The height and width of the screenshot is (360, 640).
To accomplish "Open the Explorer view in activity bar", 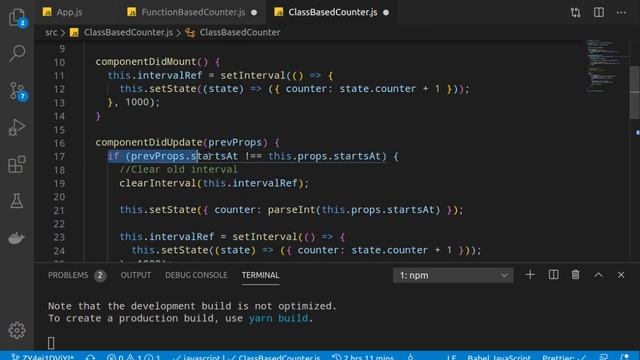I will pyautogui.click(x=17, y=17).
